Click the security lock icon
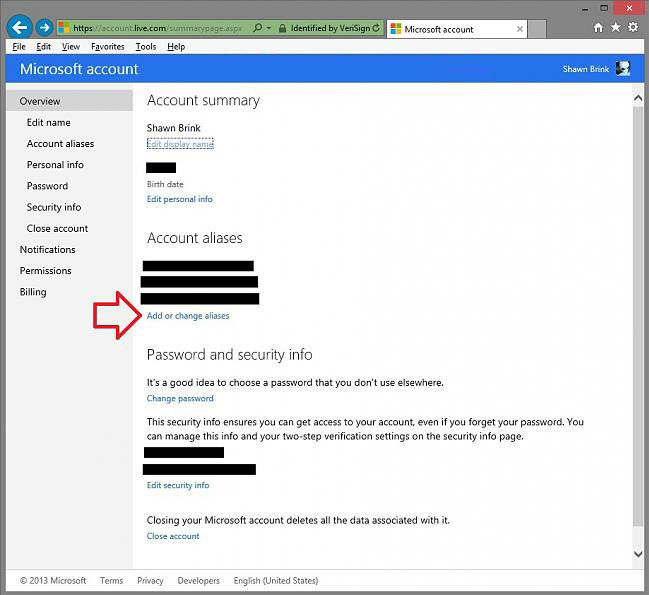Viewport: 649px width, 595px height. (282, 28)
